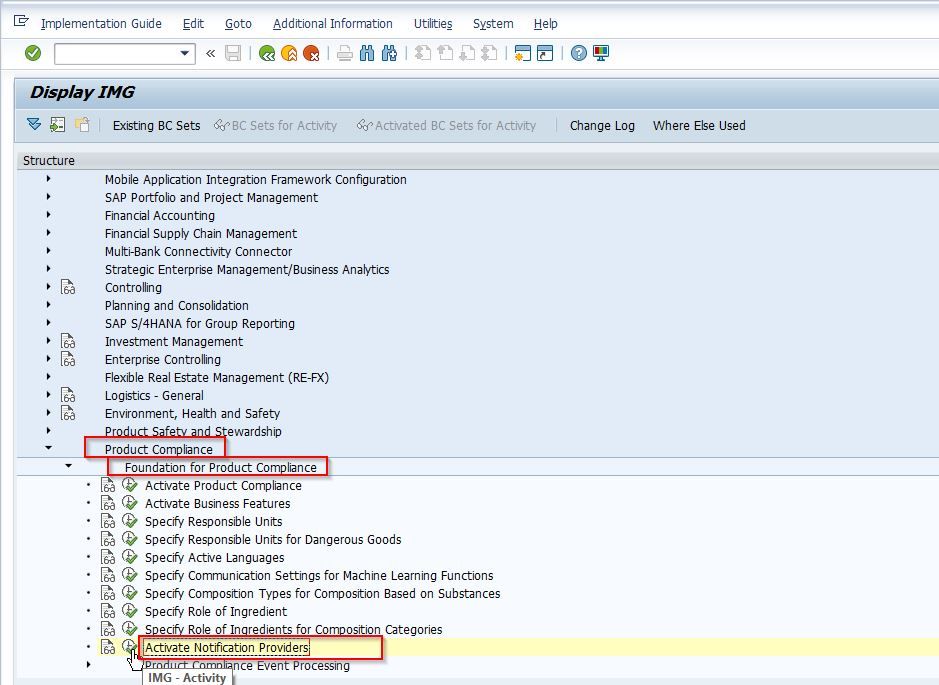Open the Help menu
Screen dimensions: 939x685
pos(546,23)
